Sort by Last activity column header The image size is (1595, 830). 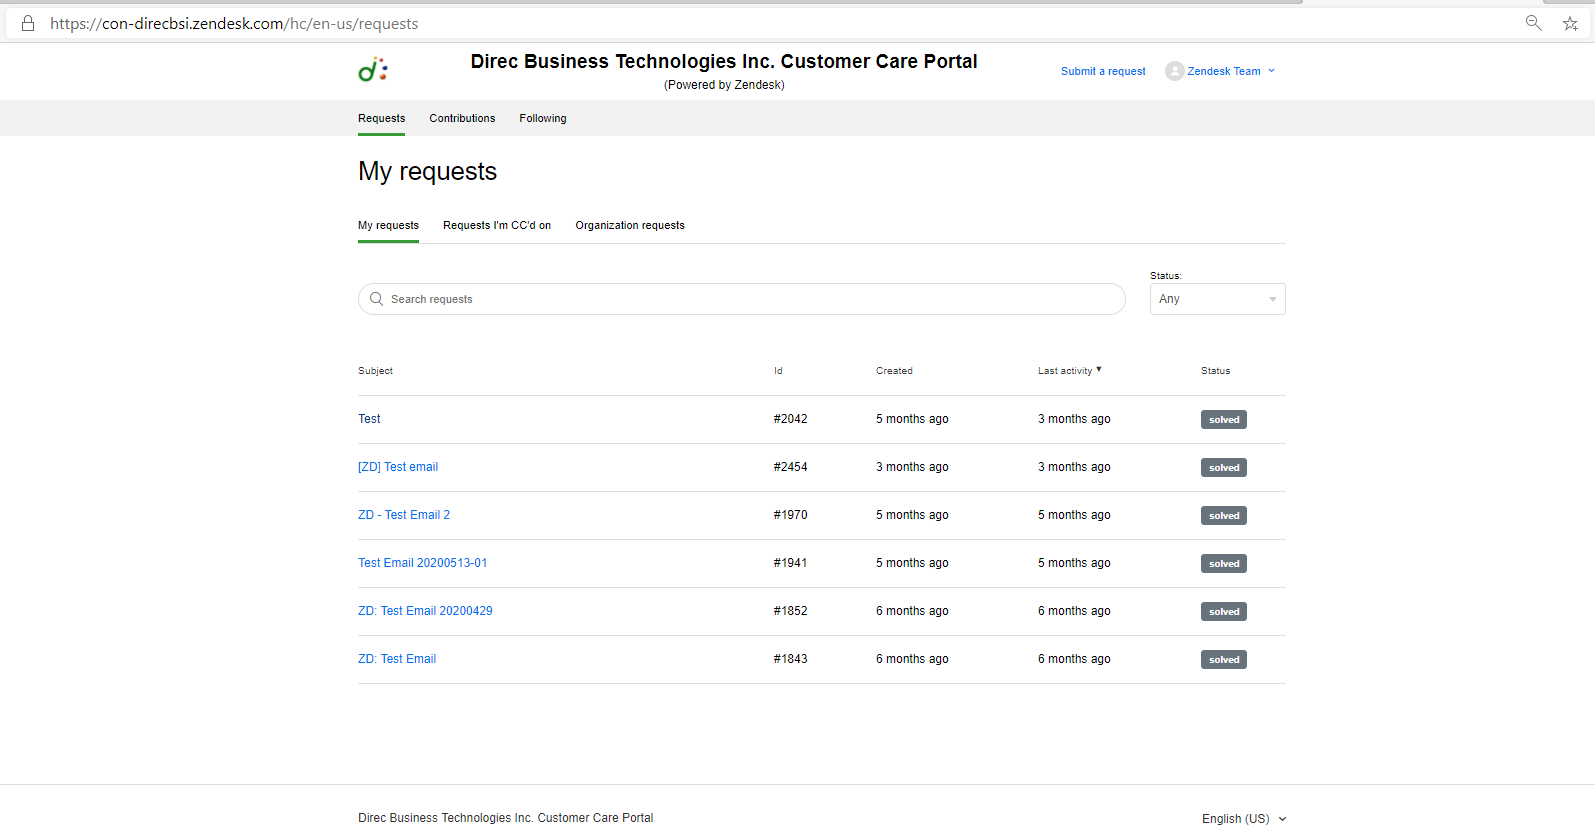pyautogui.click(x=1069, y=371)
